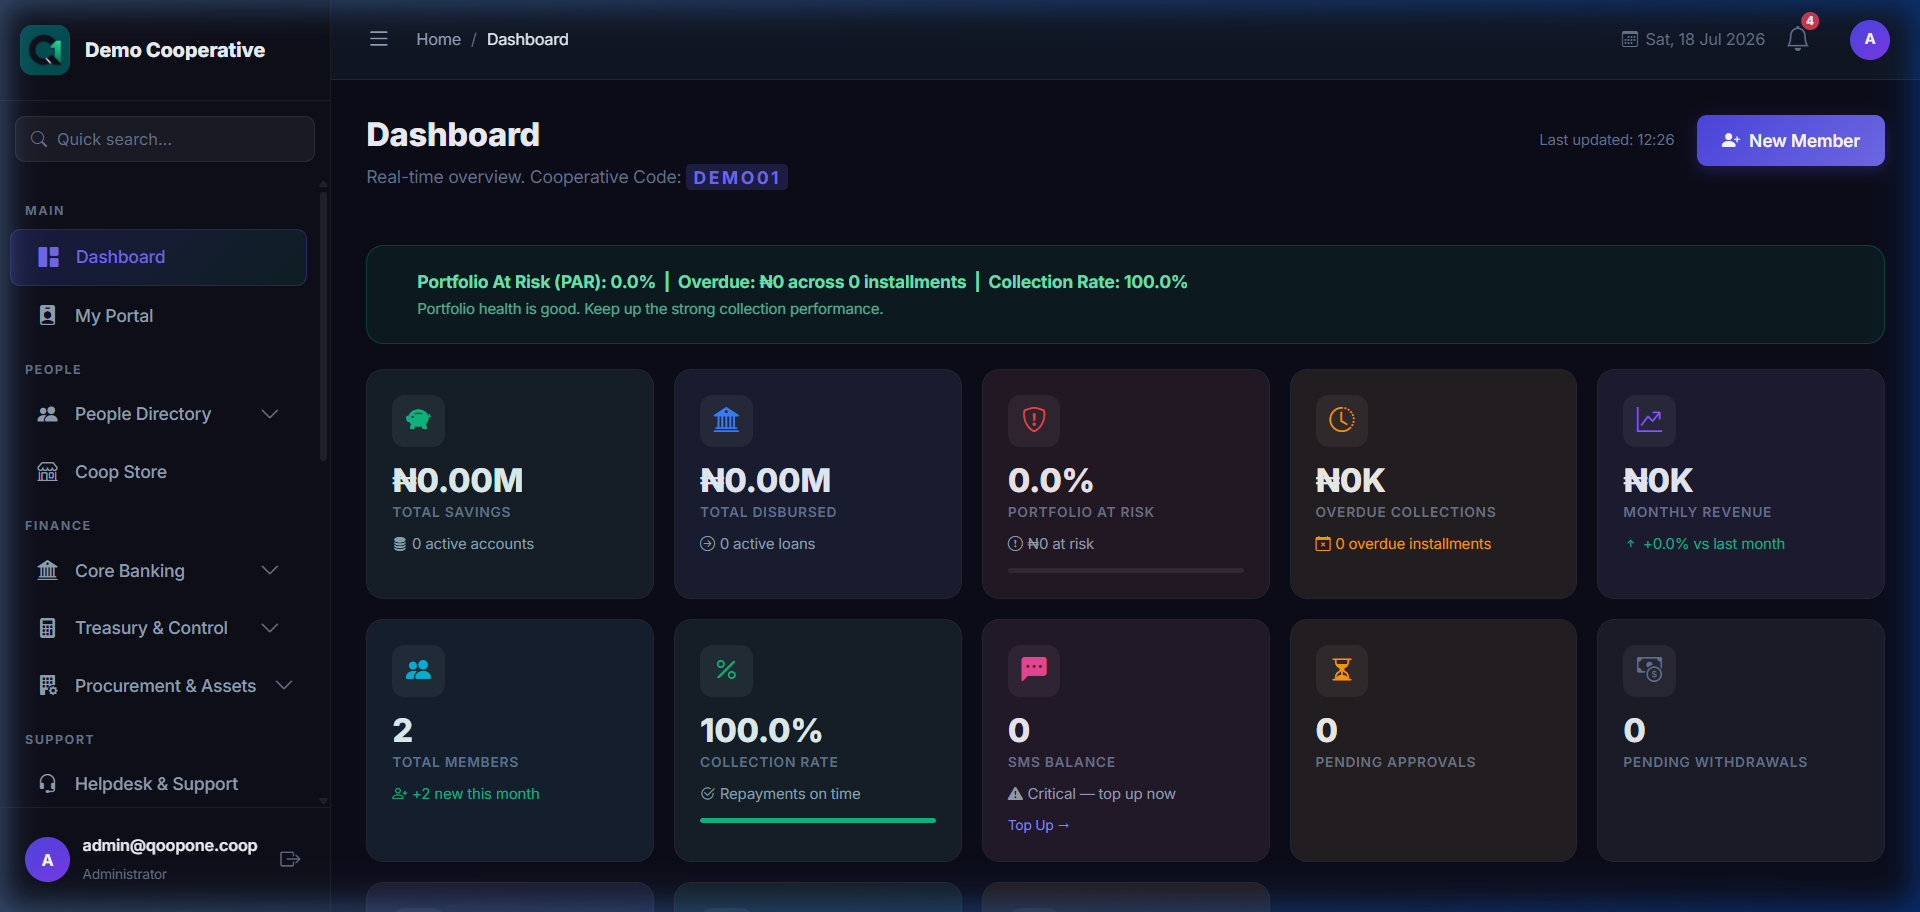Image resolution: width=1920 pixels, height=912 pixels.
Task: Click '+2 new this month' text
Action: (476, 794)
